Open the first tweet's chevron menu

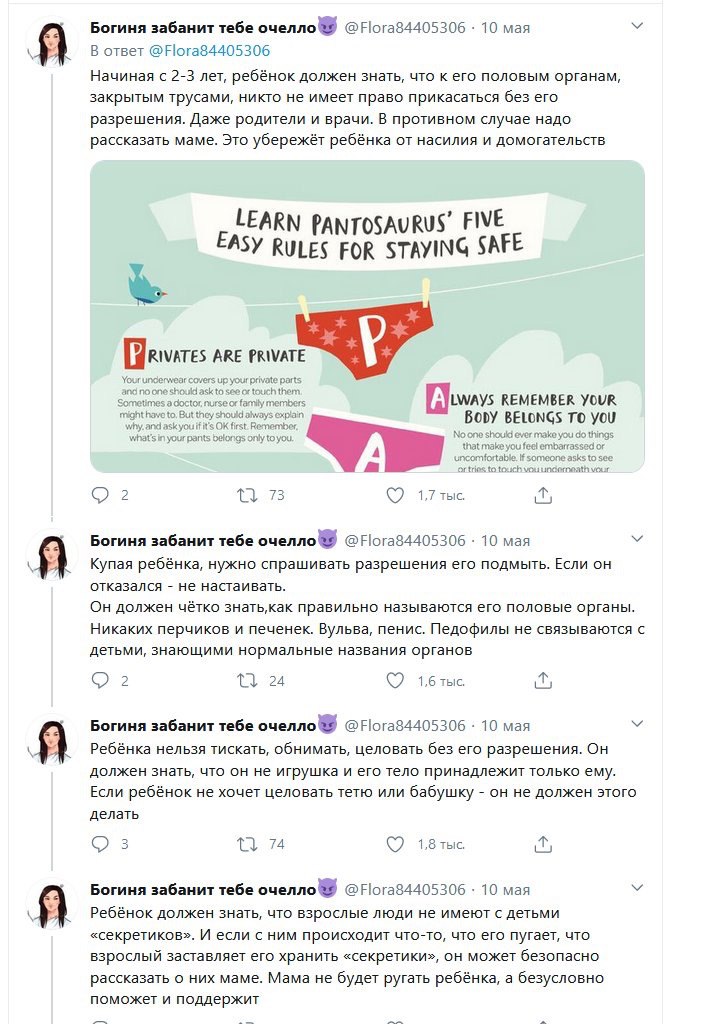(637, 26)
